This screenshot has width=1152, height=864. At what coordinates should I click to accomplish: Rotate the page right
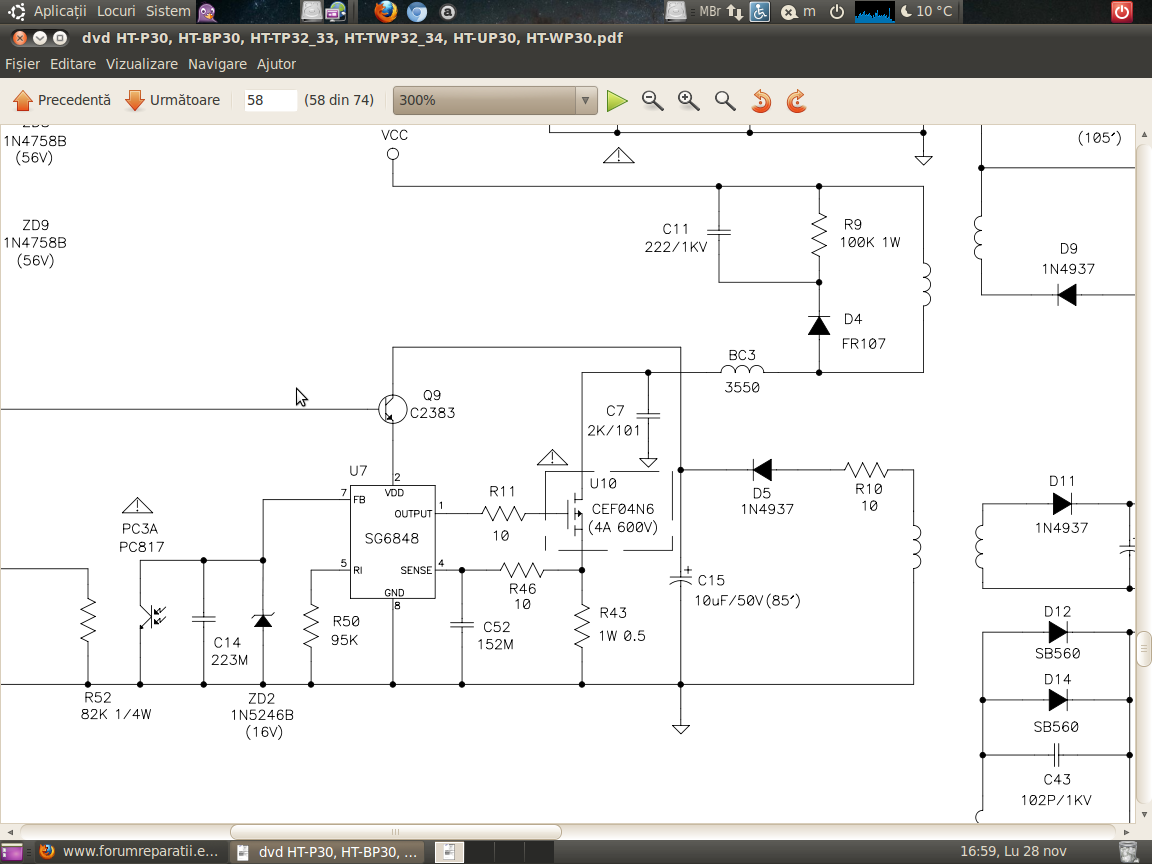point(797,101)
